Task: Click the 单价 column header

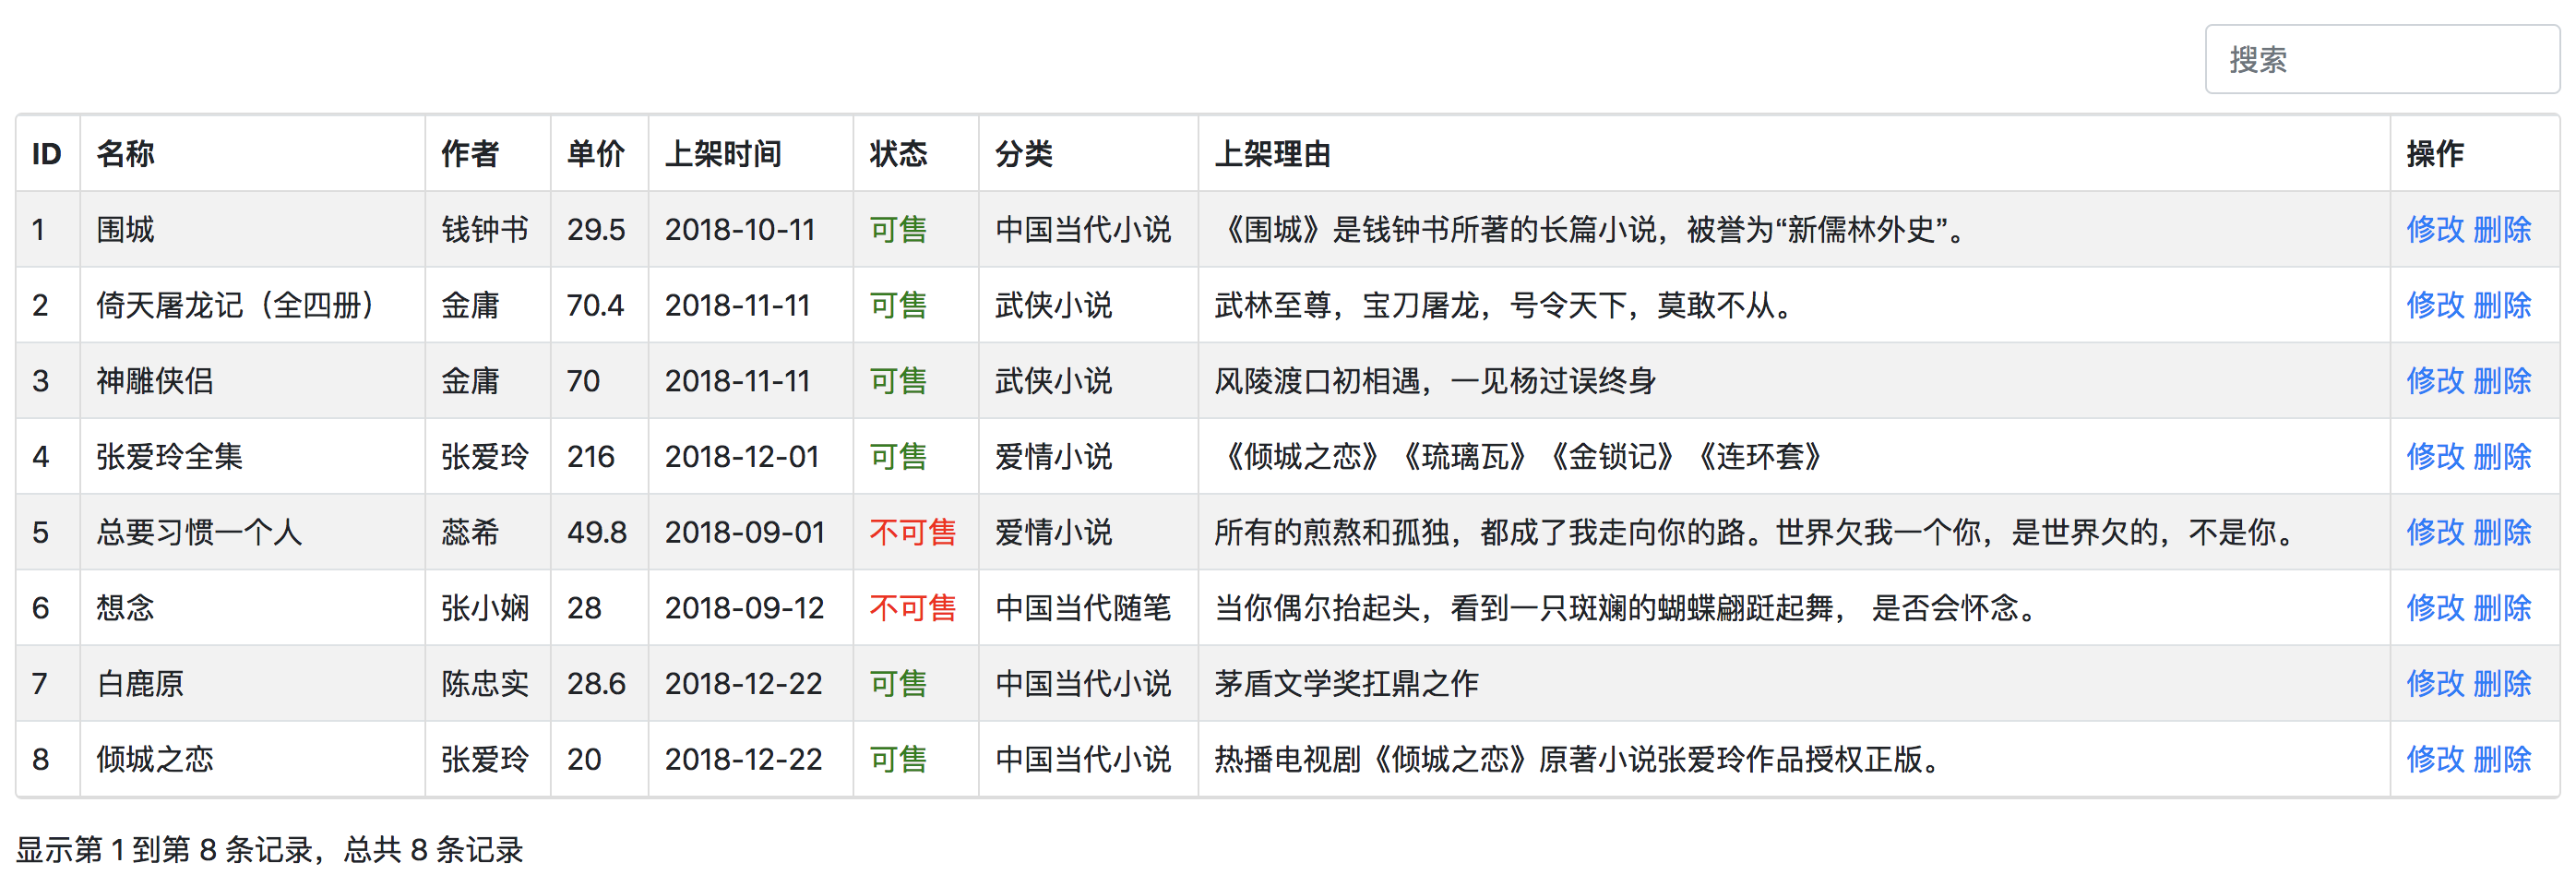Action: click(x=596, y=154)
